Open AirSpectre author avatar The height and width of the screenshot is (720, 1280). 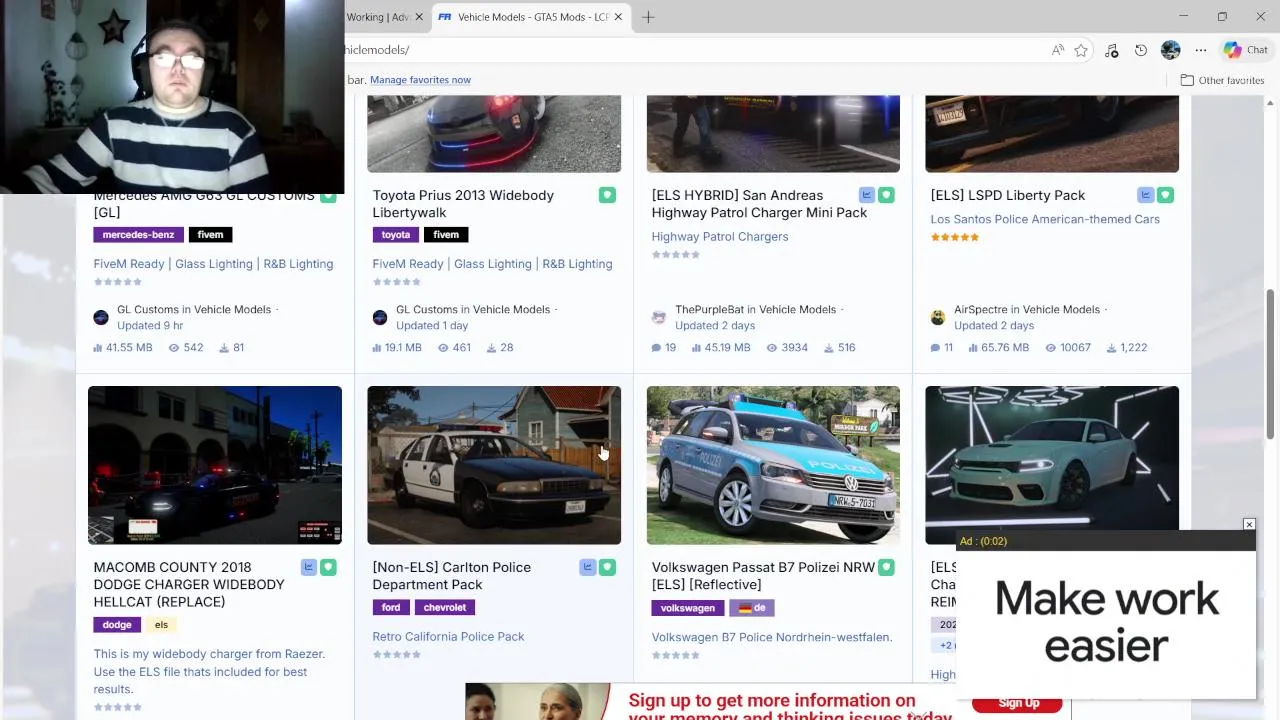point(938,318)
